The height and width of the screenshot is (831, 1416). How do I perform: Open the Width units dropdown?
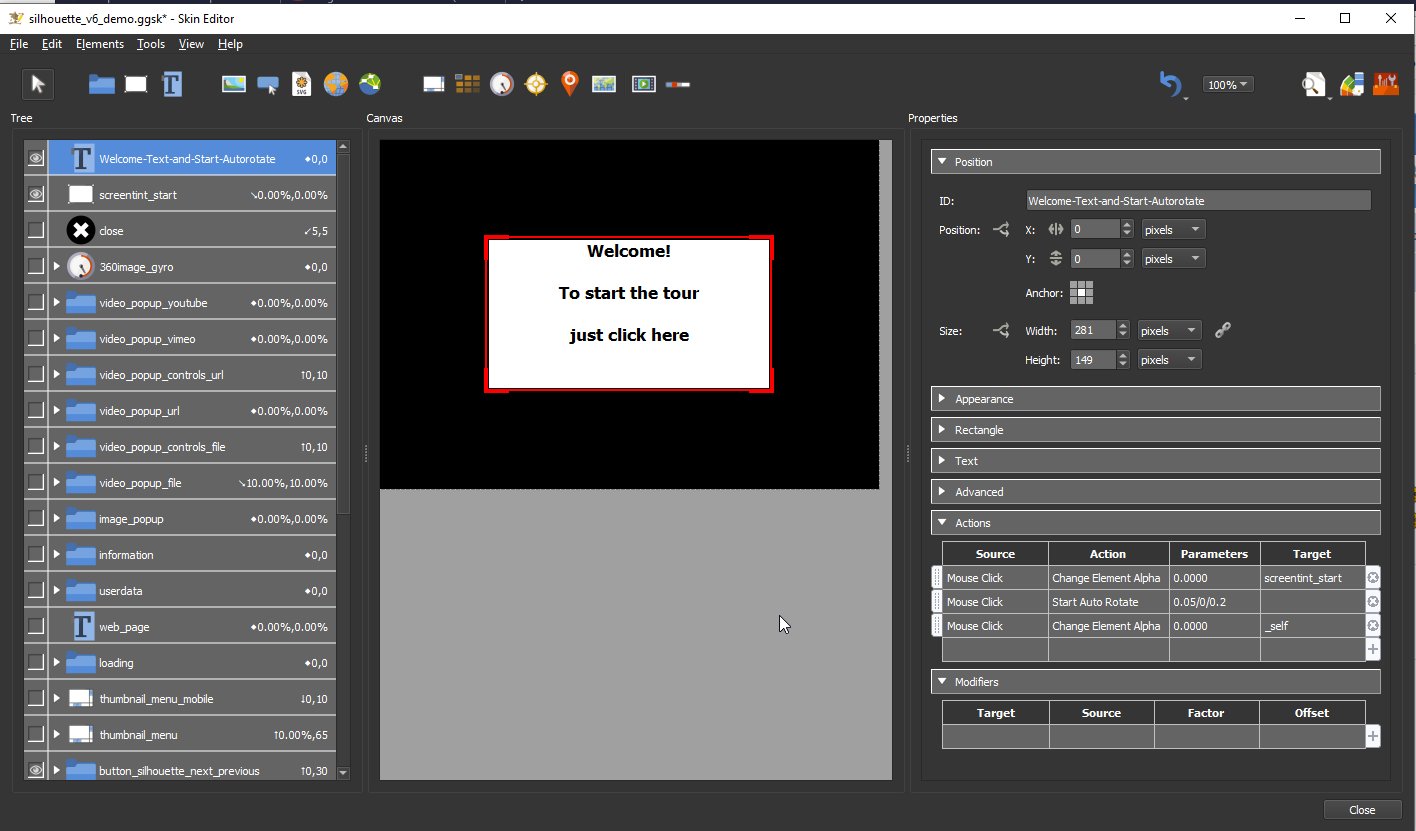point(1170,330)
